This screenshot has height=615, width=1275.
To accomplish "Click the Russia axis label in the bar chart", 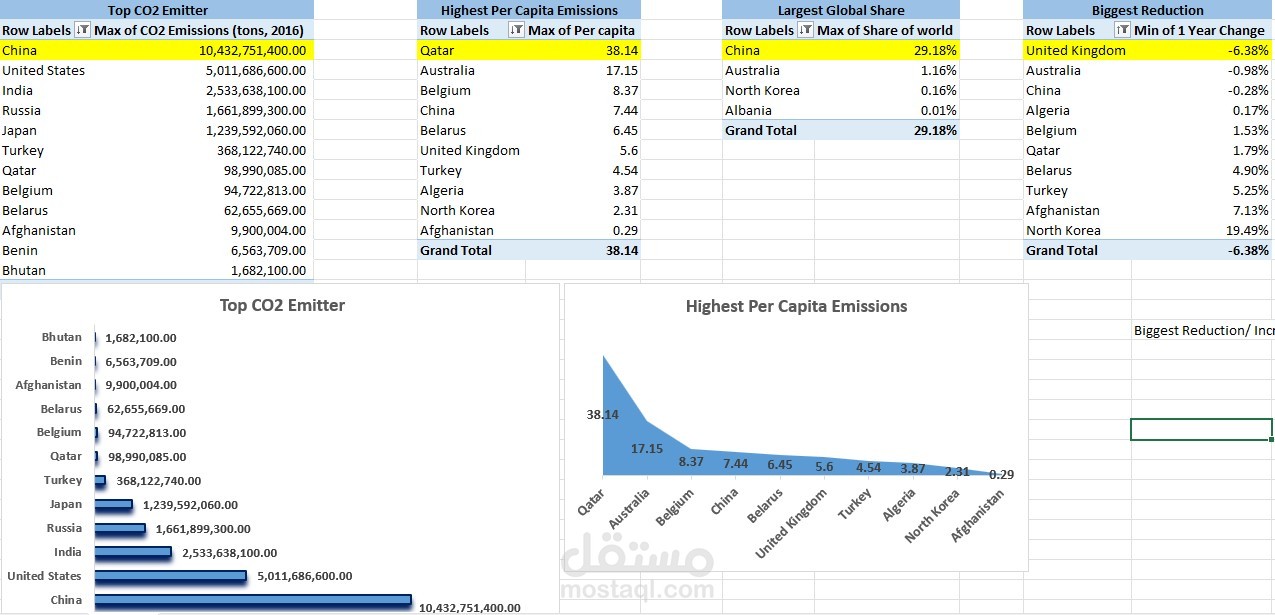I will [x=64, y=528].
